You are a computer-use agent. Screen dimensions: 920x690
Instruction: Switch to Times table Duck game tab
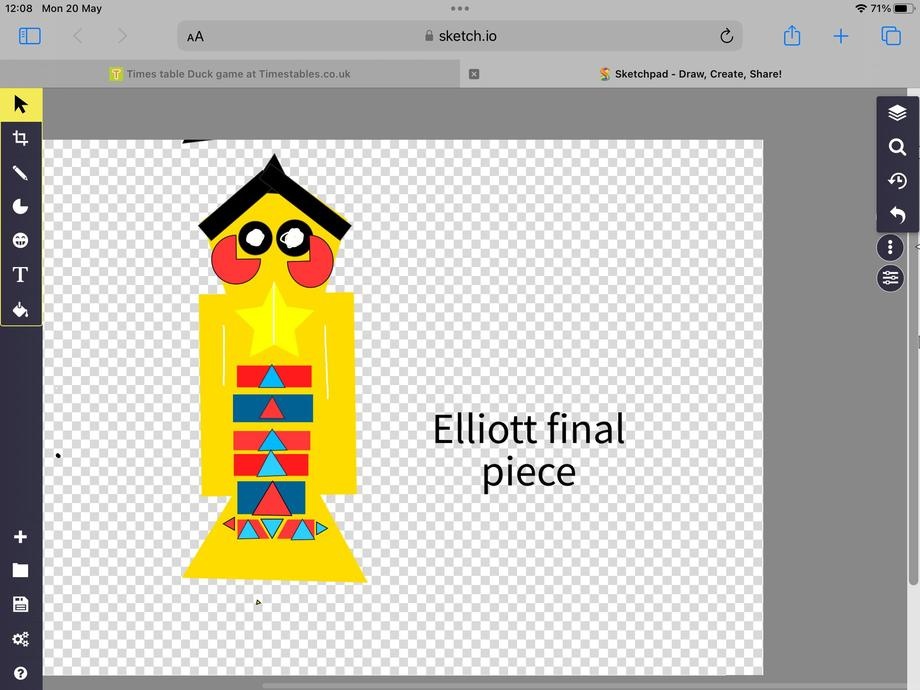click(x=229, y=74)
